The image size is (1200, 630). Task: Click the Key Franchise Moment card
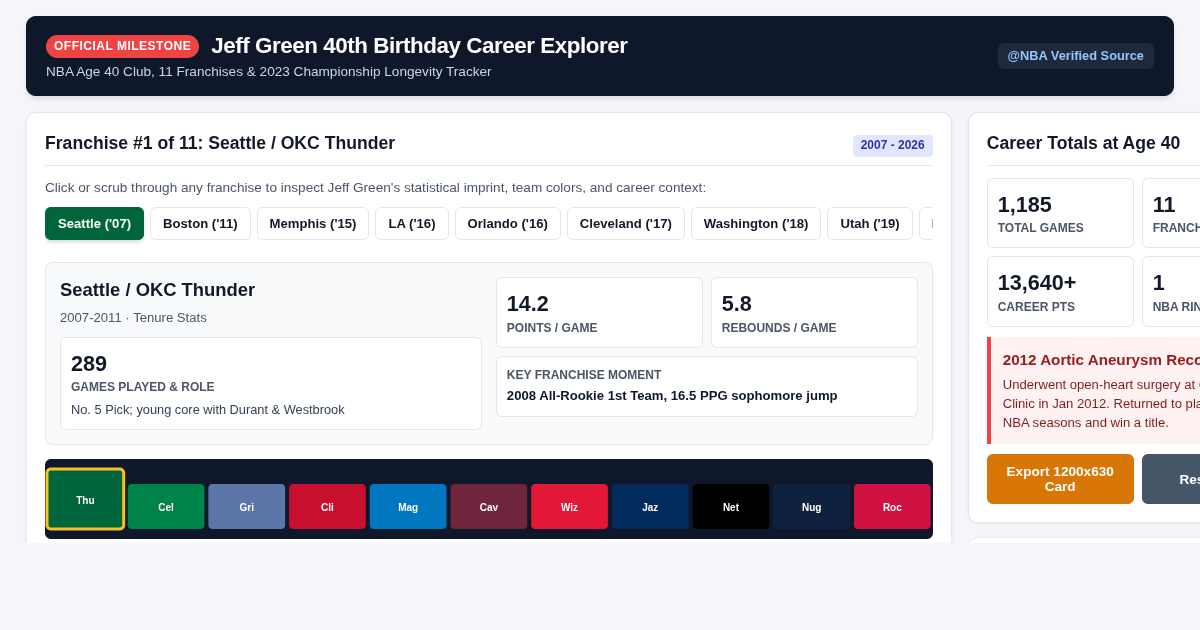707,386
